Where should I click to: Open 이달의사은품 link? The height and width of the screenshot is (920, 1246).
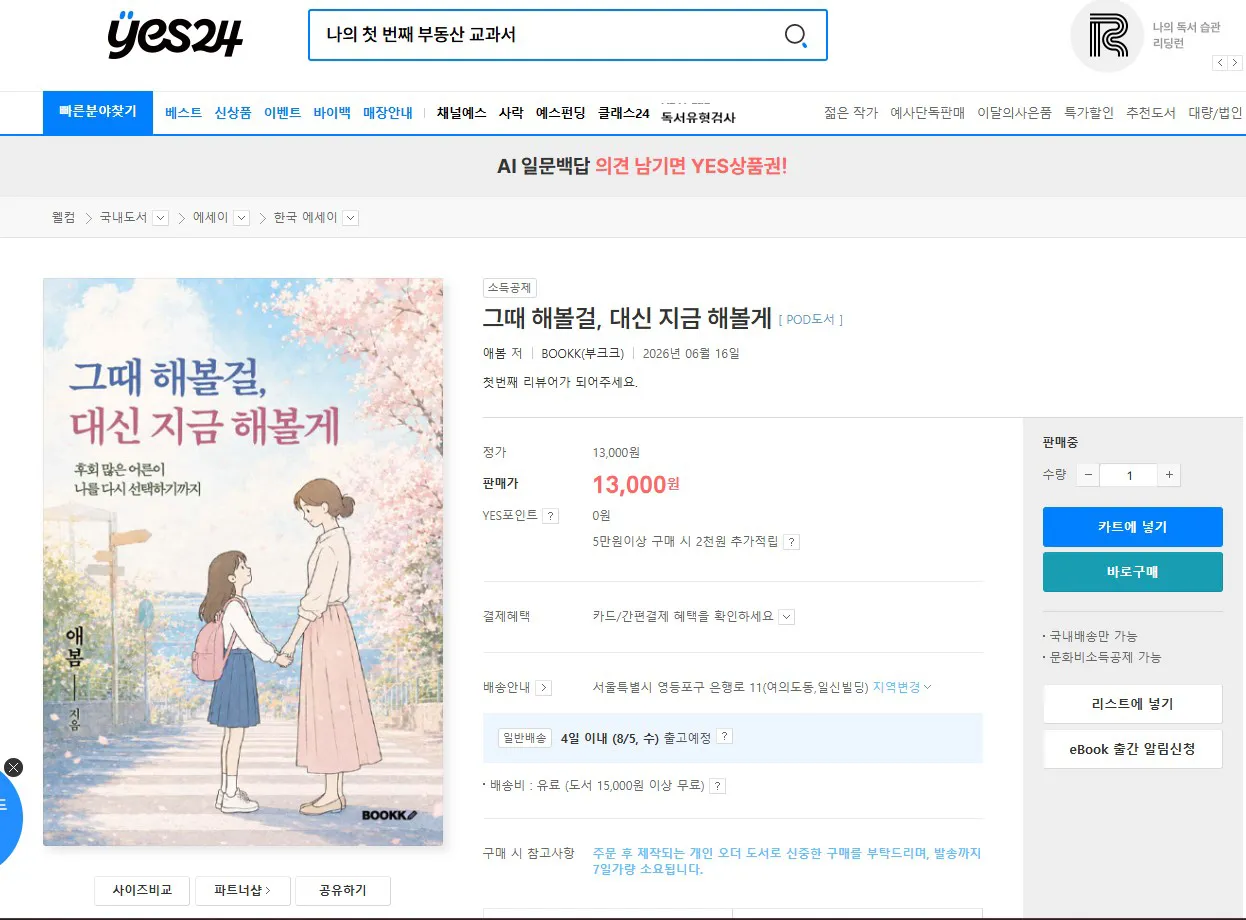(x=1014, y=113)
